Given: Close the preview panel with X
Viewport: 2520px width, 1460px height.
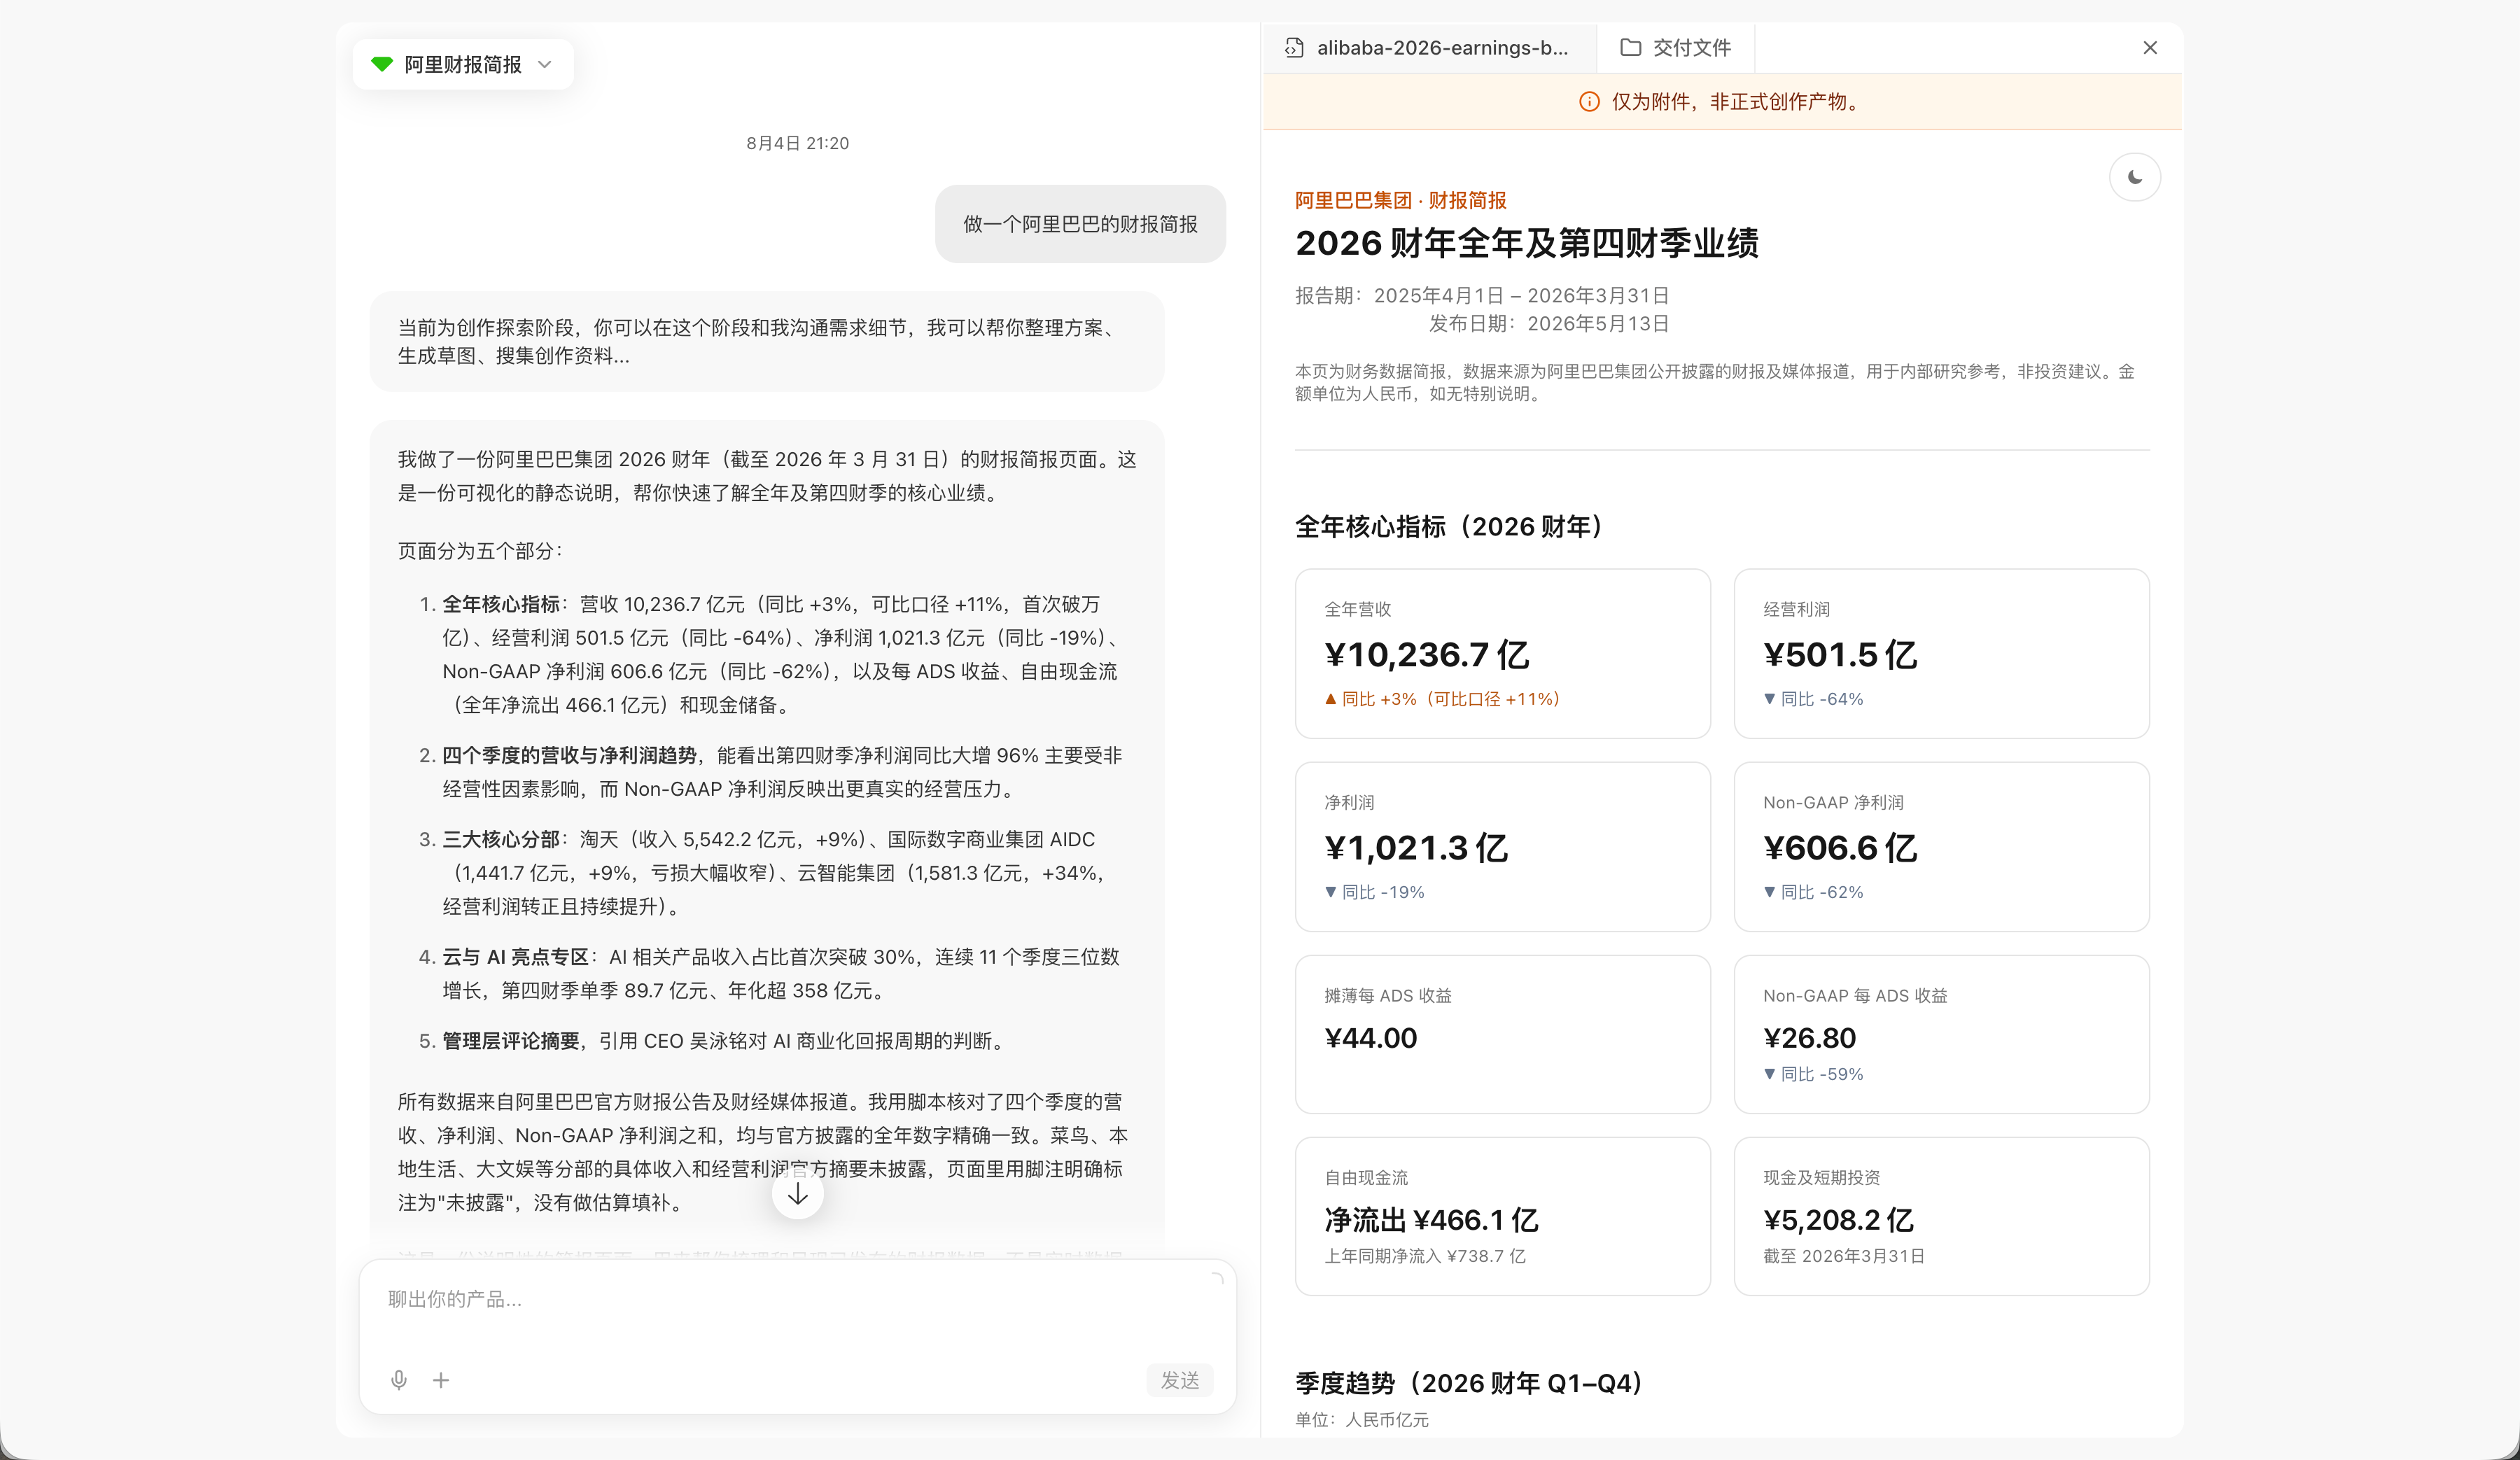Looking at the screenshot, I should coord(2150,47).
